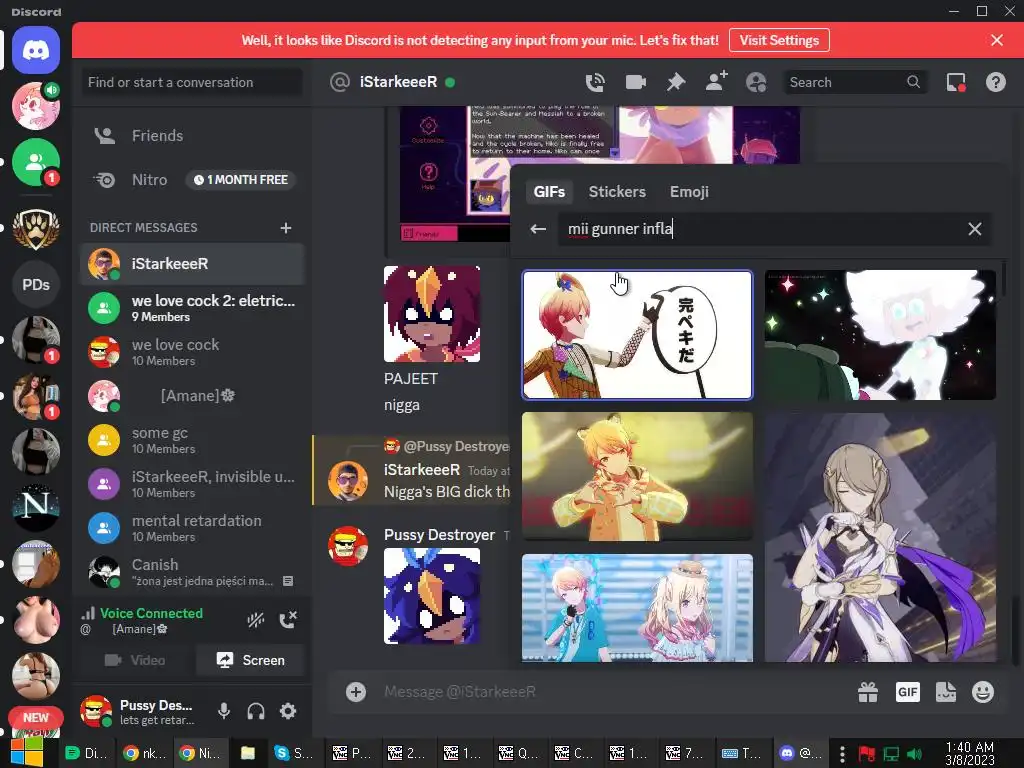This screenshot has height=768, width=1024.
Task: Click the header Search box
Action: [855, 82]
